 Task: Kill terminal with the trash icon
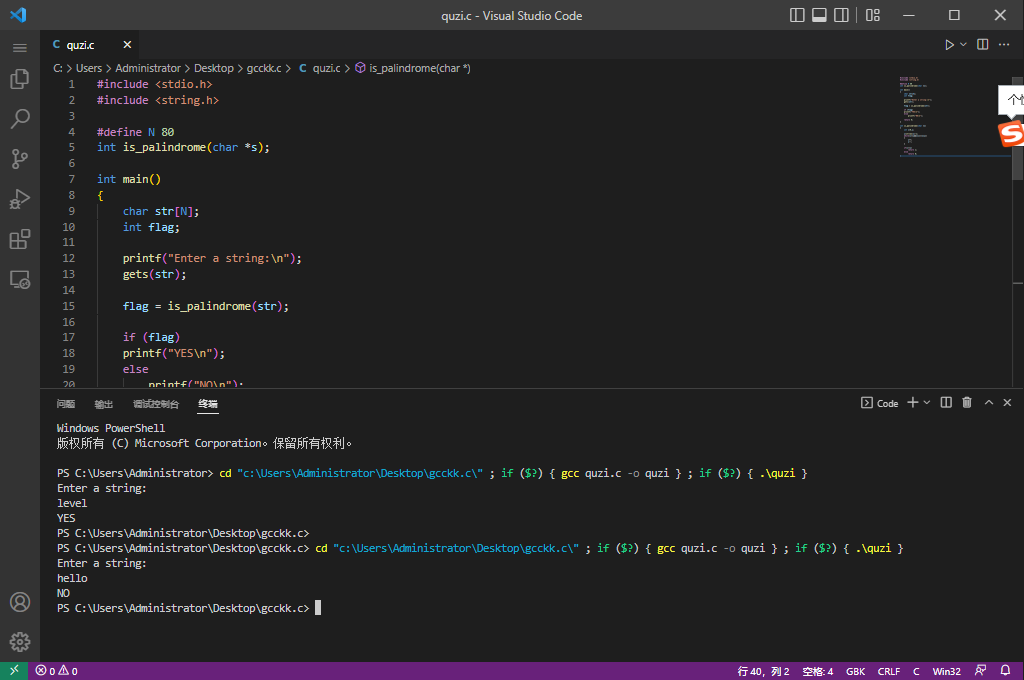[x=966, y=403]
